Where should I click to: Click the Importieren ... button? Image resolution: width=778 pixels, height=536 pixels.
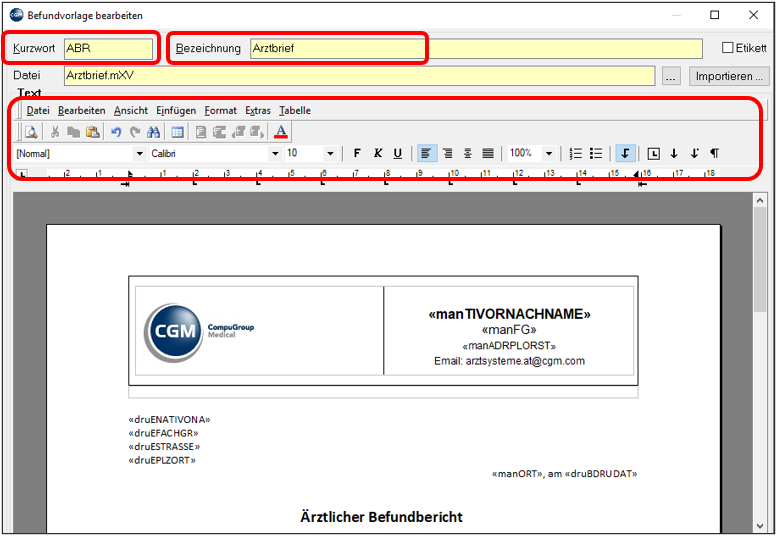click(729, 76)
